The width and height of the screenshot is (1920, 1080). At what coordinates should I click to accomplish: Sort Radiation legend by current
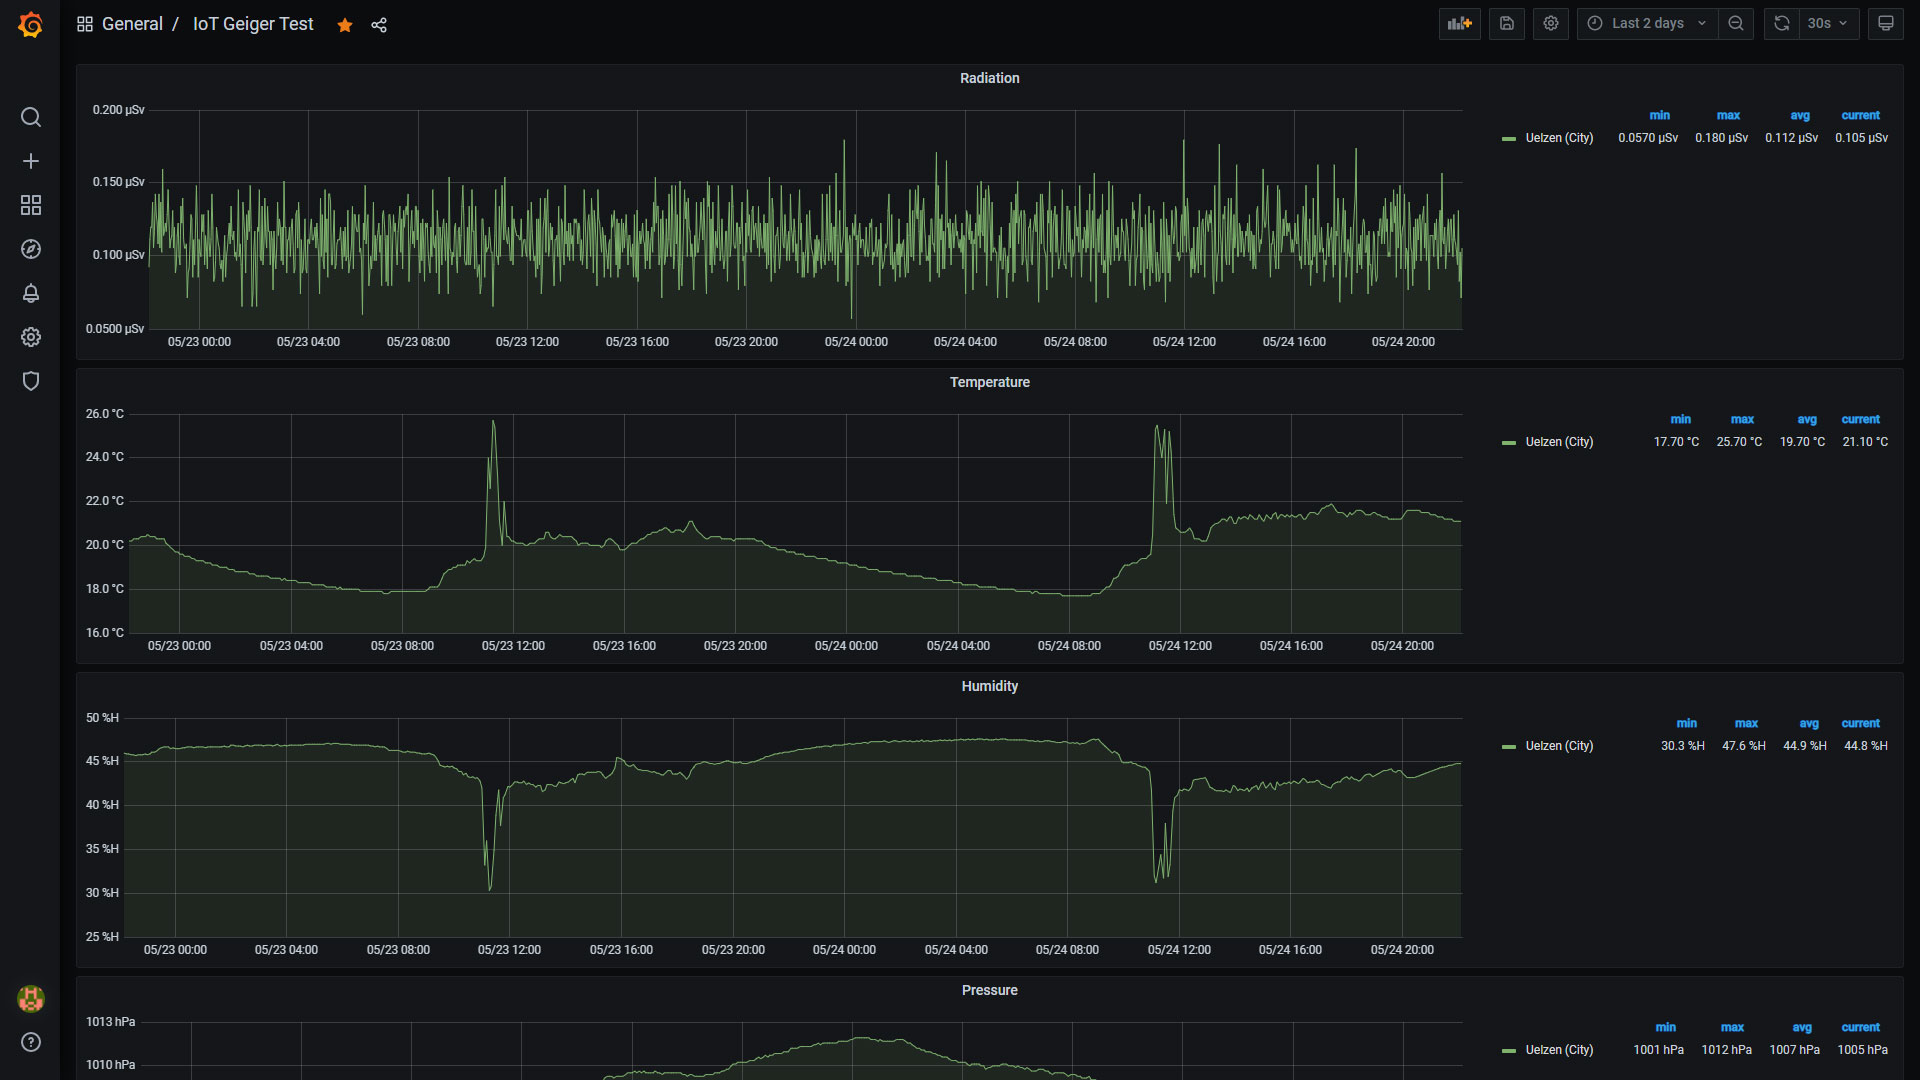pyautogui.click(x=1861, y=116)
